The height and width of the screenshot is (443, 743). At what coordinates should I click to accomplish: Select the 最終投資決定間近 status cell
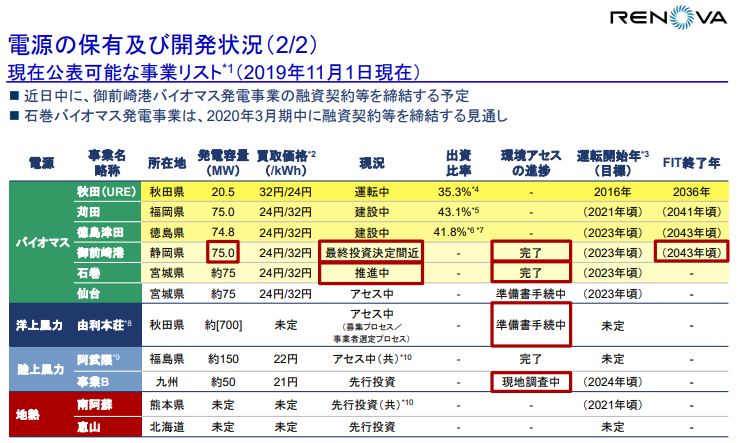(372, 253)
